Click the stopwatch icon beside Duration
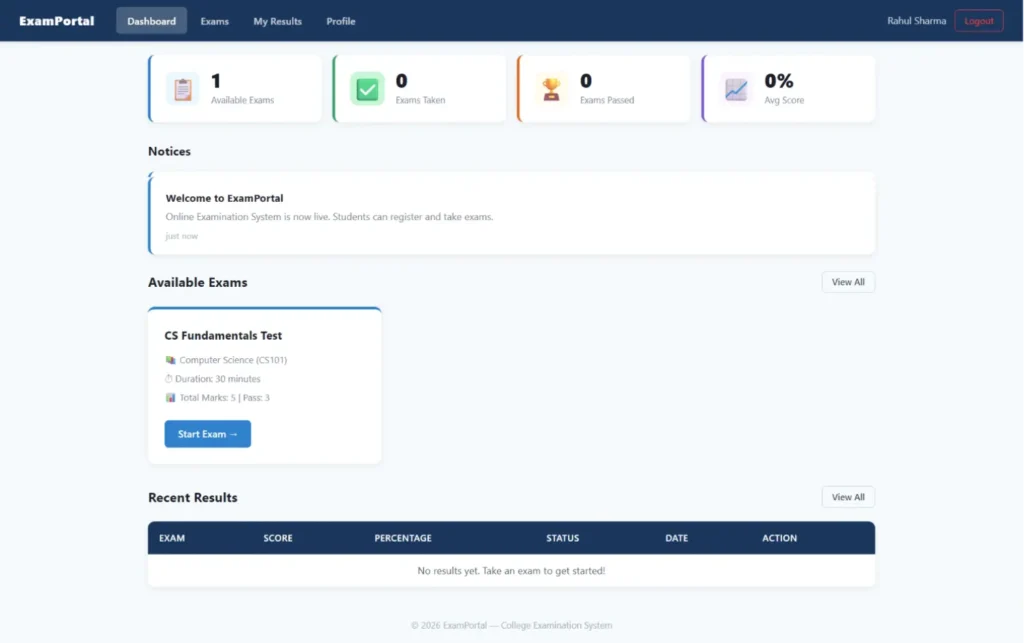The image size is (1024, 643). pyautogui.click(x=169, y=379)
